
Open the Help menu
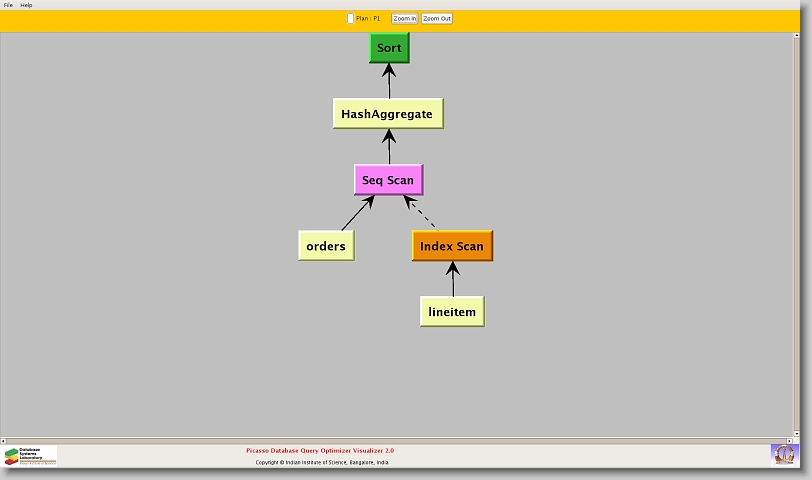point(26,5)
